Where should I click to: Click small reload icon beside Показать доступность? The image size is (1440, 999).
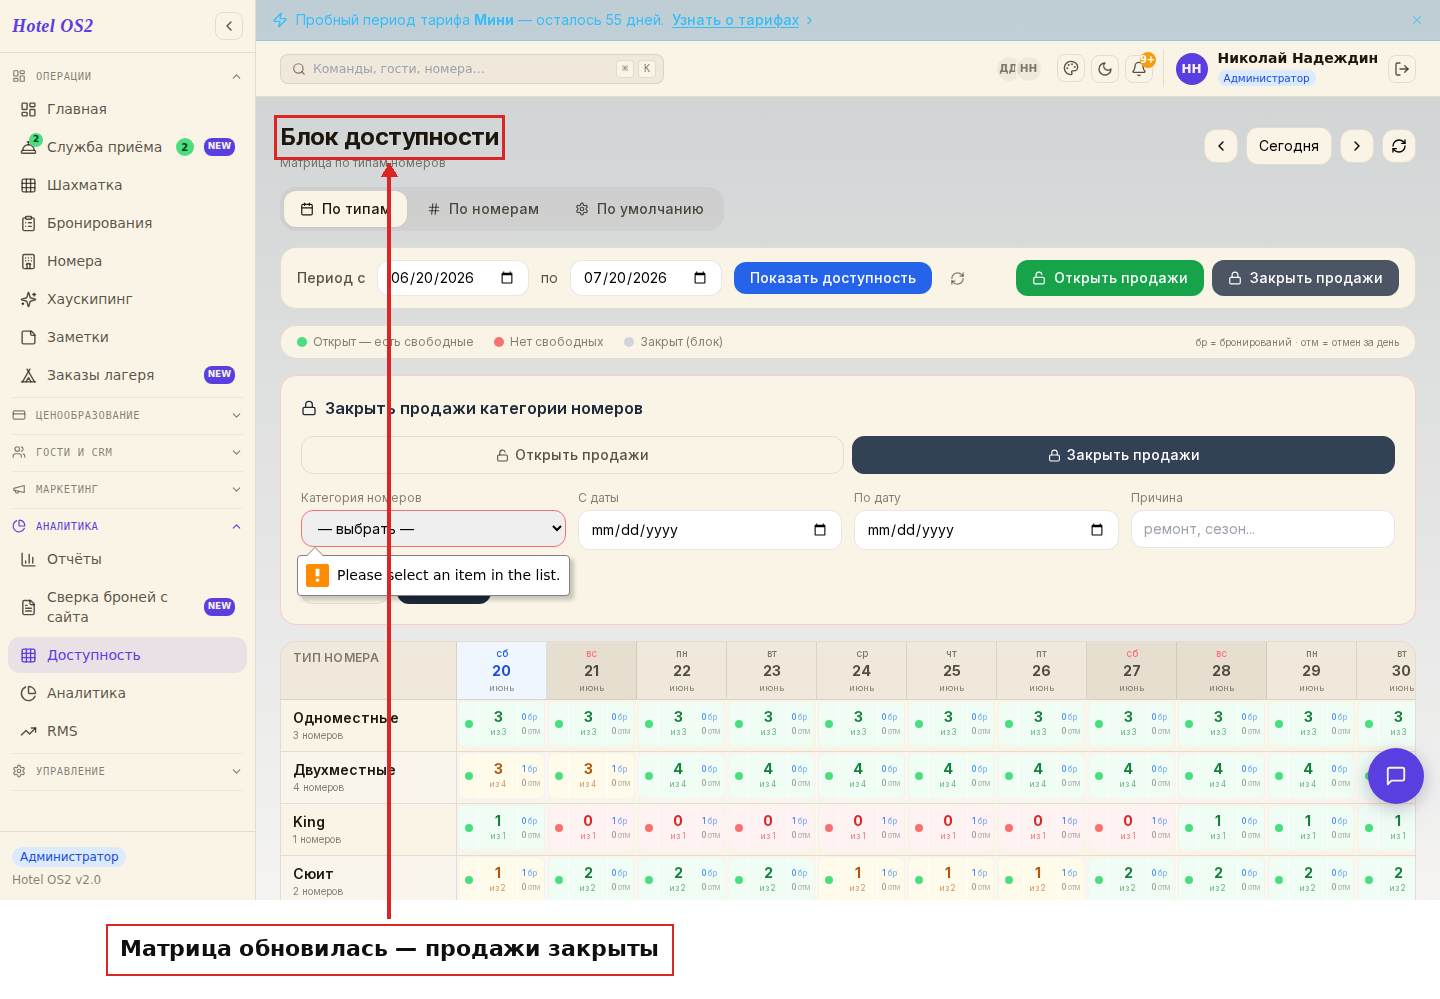click(957, 278)
